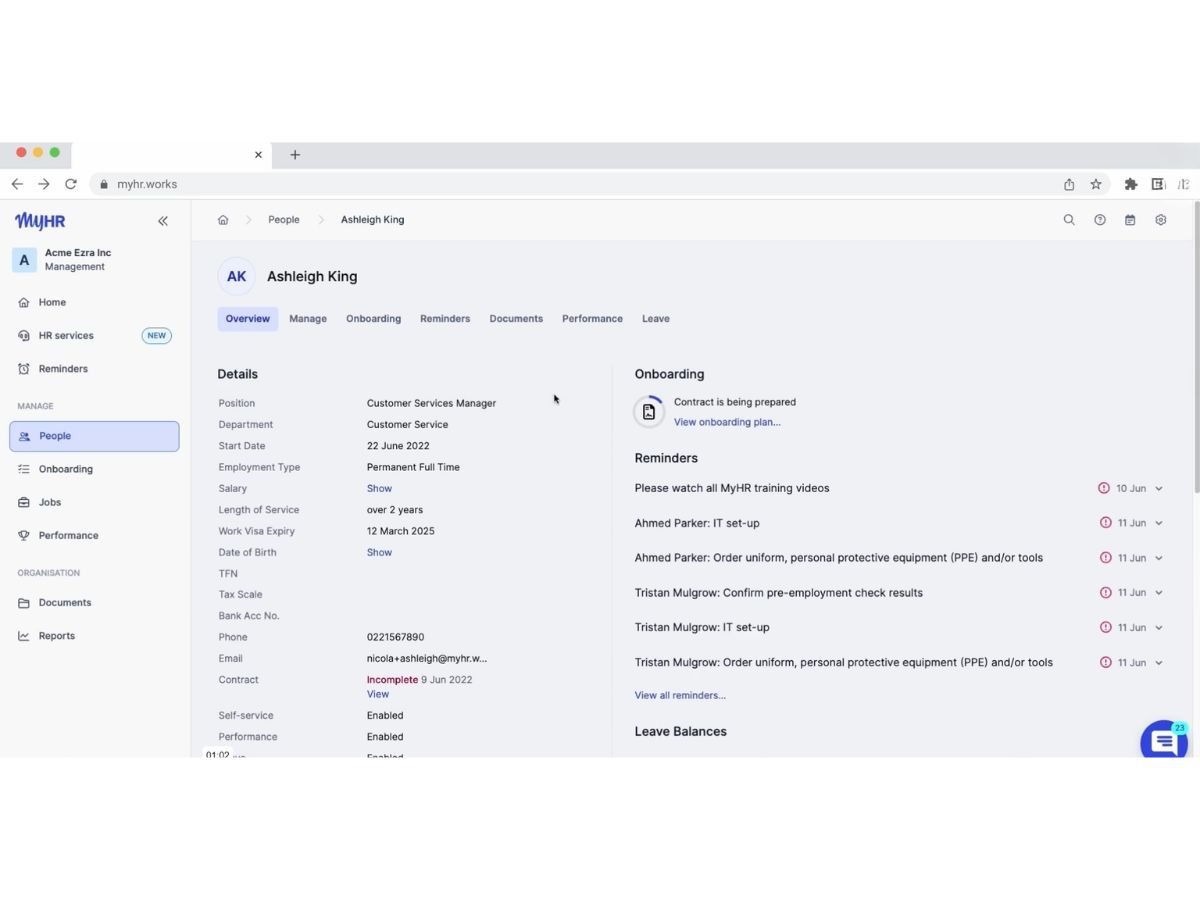Click the 'Incomplete' contract status
The image size is (1200, 900).
[x=392, y=680]
